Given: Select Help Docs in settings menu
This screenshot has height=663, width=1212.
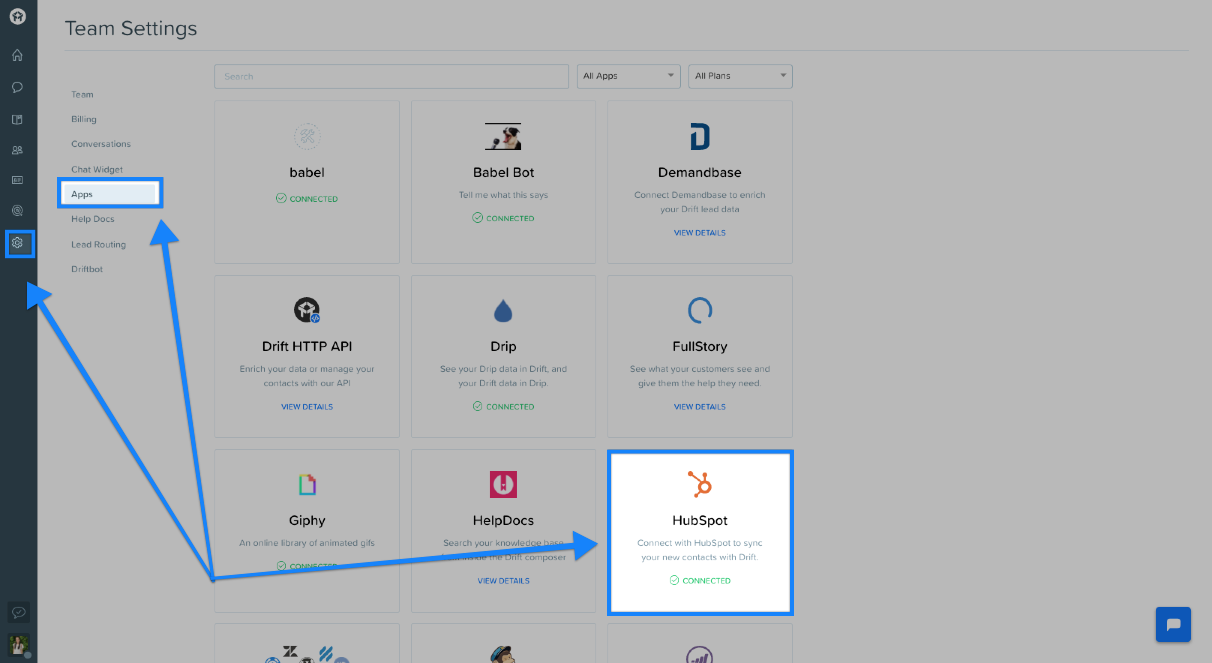Looking at the screenshot, I should [93, 219].
